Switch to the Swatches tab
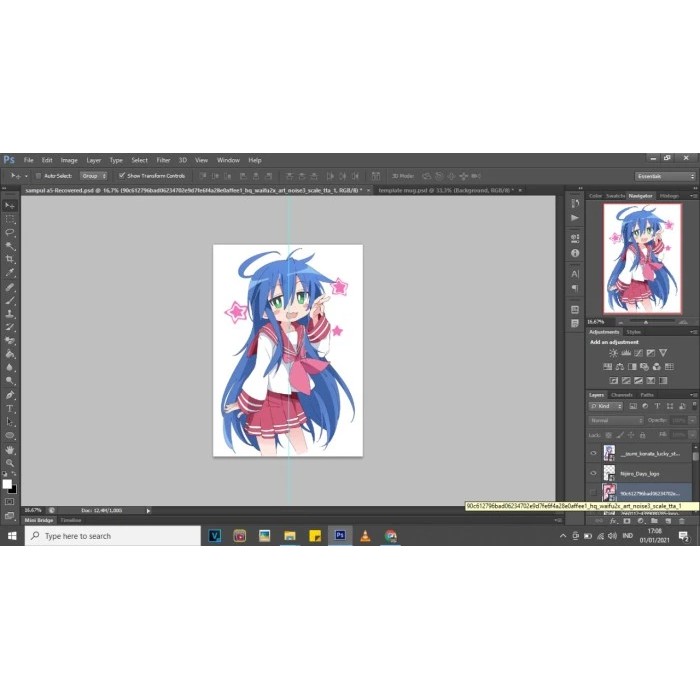The width and height of the screenshot is (700, 700). 615,196
